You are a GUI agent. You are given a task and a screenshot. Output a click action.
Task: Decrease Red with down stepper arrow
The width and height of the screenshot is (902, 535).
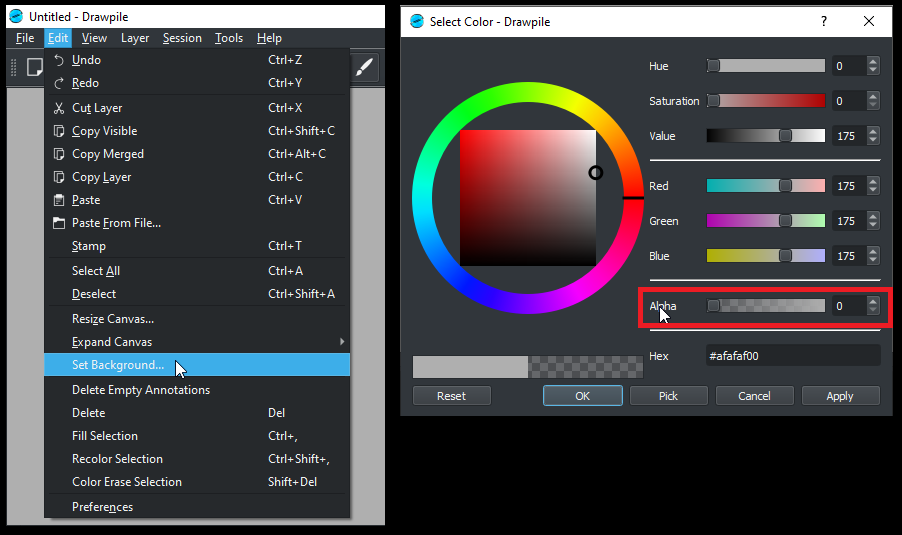tap(873, 191)
